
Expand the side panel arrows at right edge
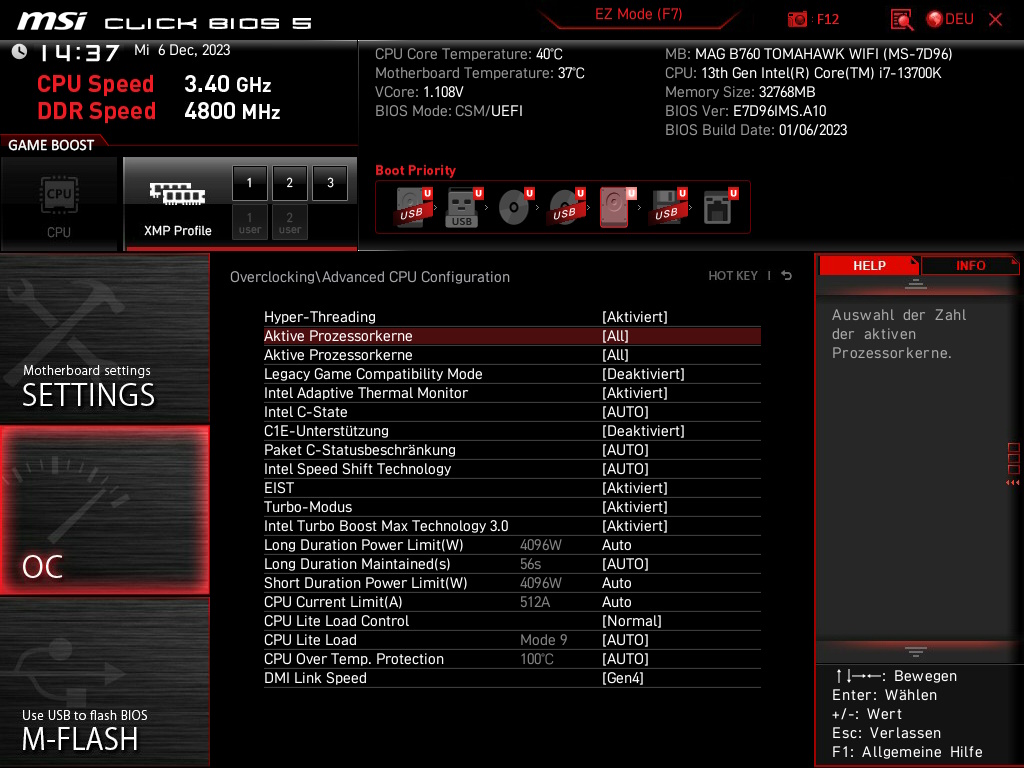point(1013,483)
